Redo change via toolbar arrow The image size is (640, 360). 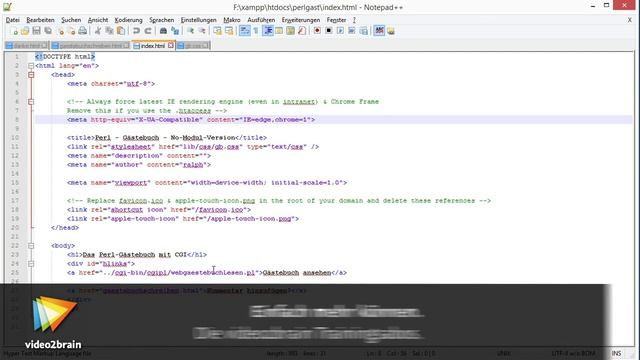point(148,31)
